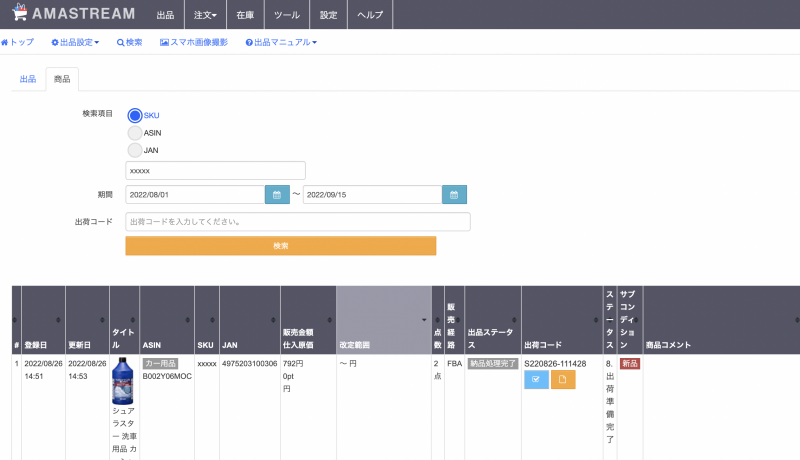Open calendar for end date
Image resolution: width=800 pixels, height=460 pixels.
[x=454, y=194]
